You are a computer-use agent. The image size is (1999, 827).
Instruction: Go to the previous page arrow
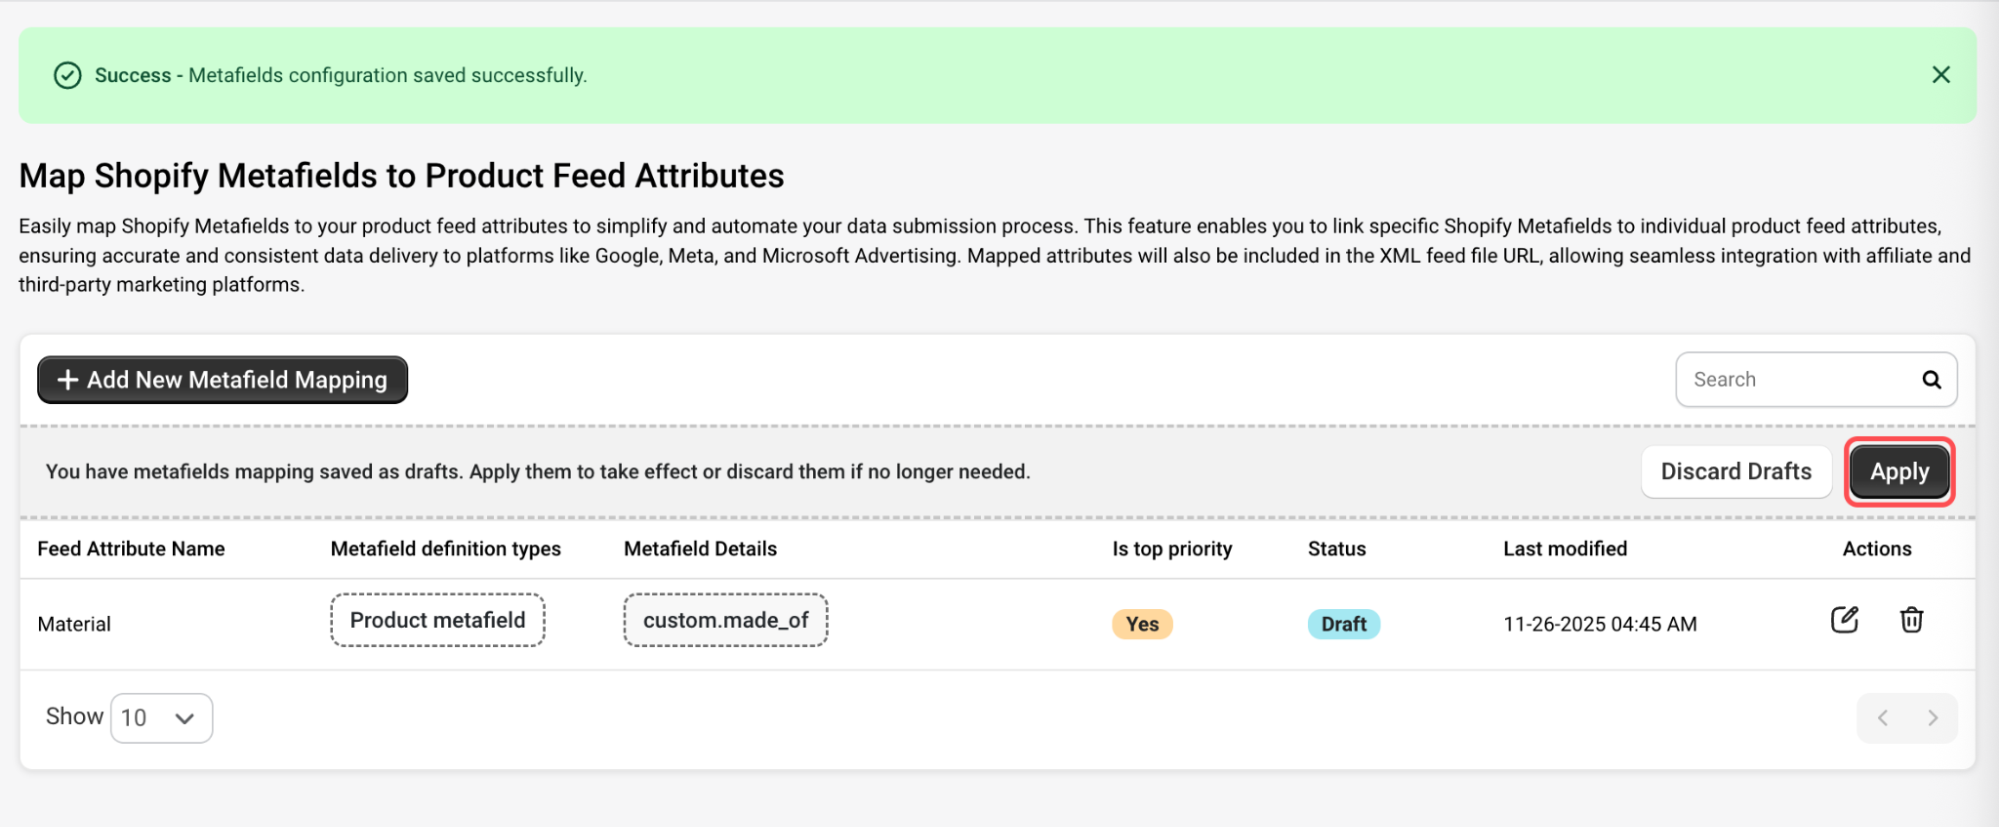pyautogui.click(x=1882, y=718)
